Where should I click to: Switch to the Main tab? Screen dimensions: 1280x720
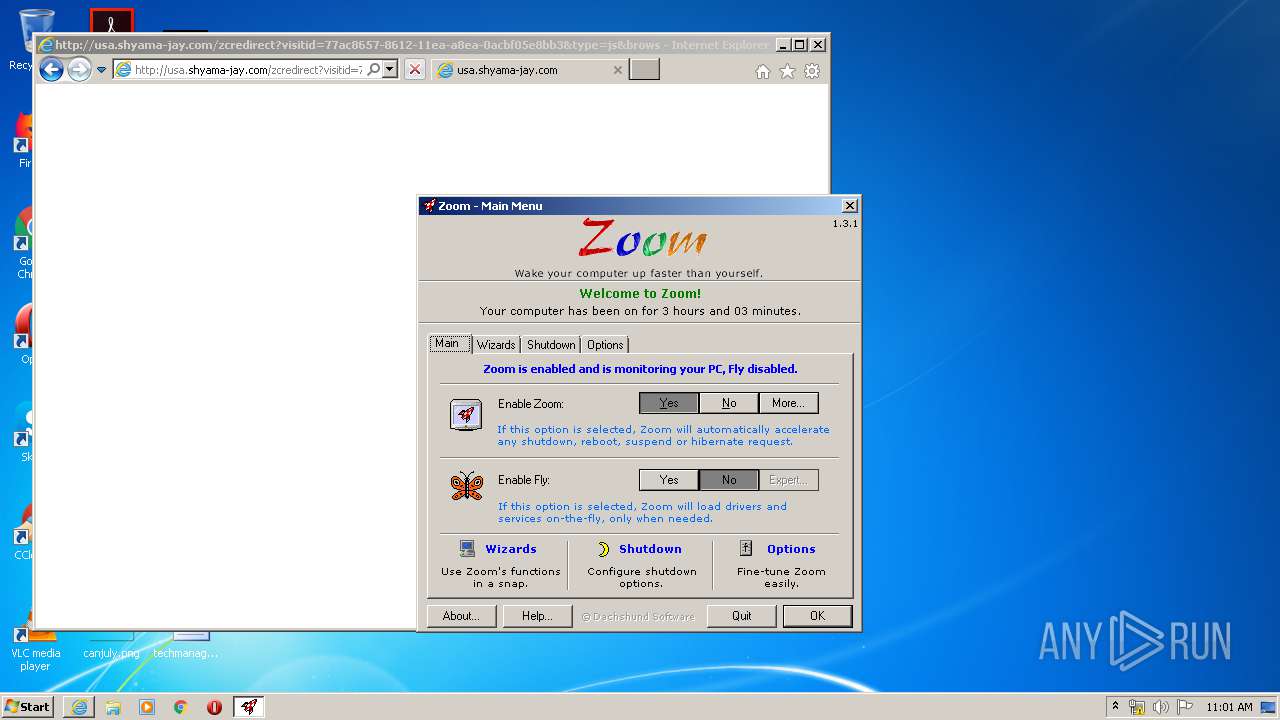click(448, 343)
